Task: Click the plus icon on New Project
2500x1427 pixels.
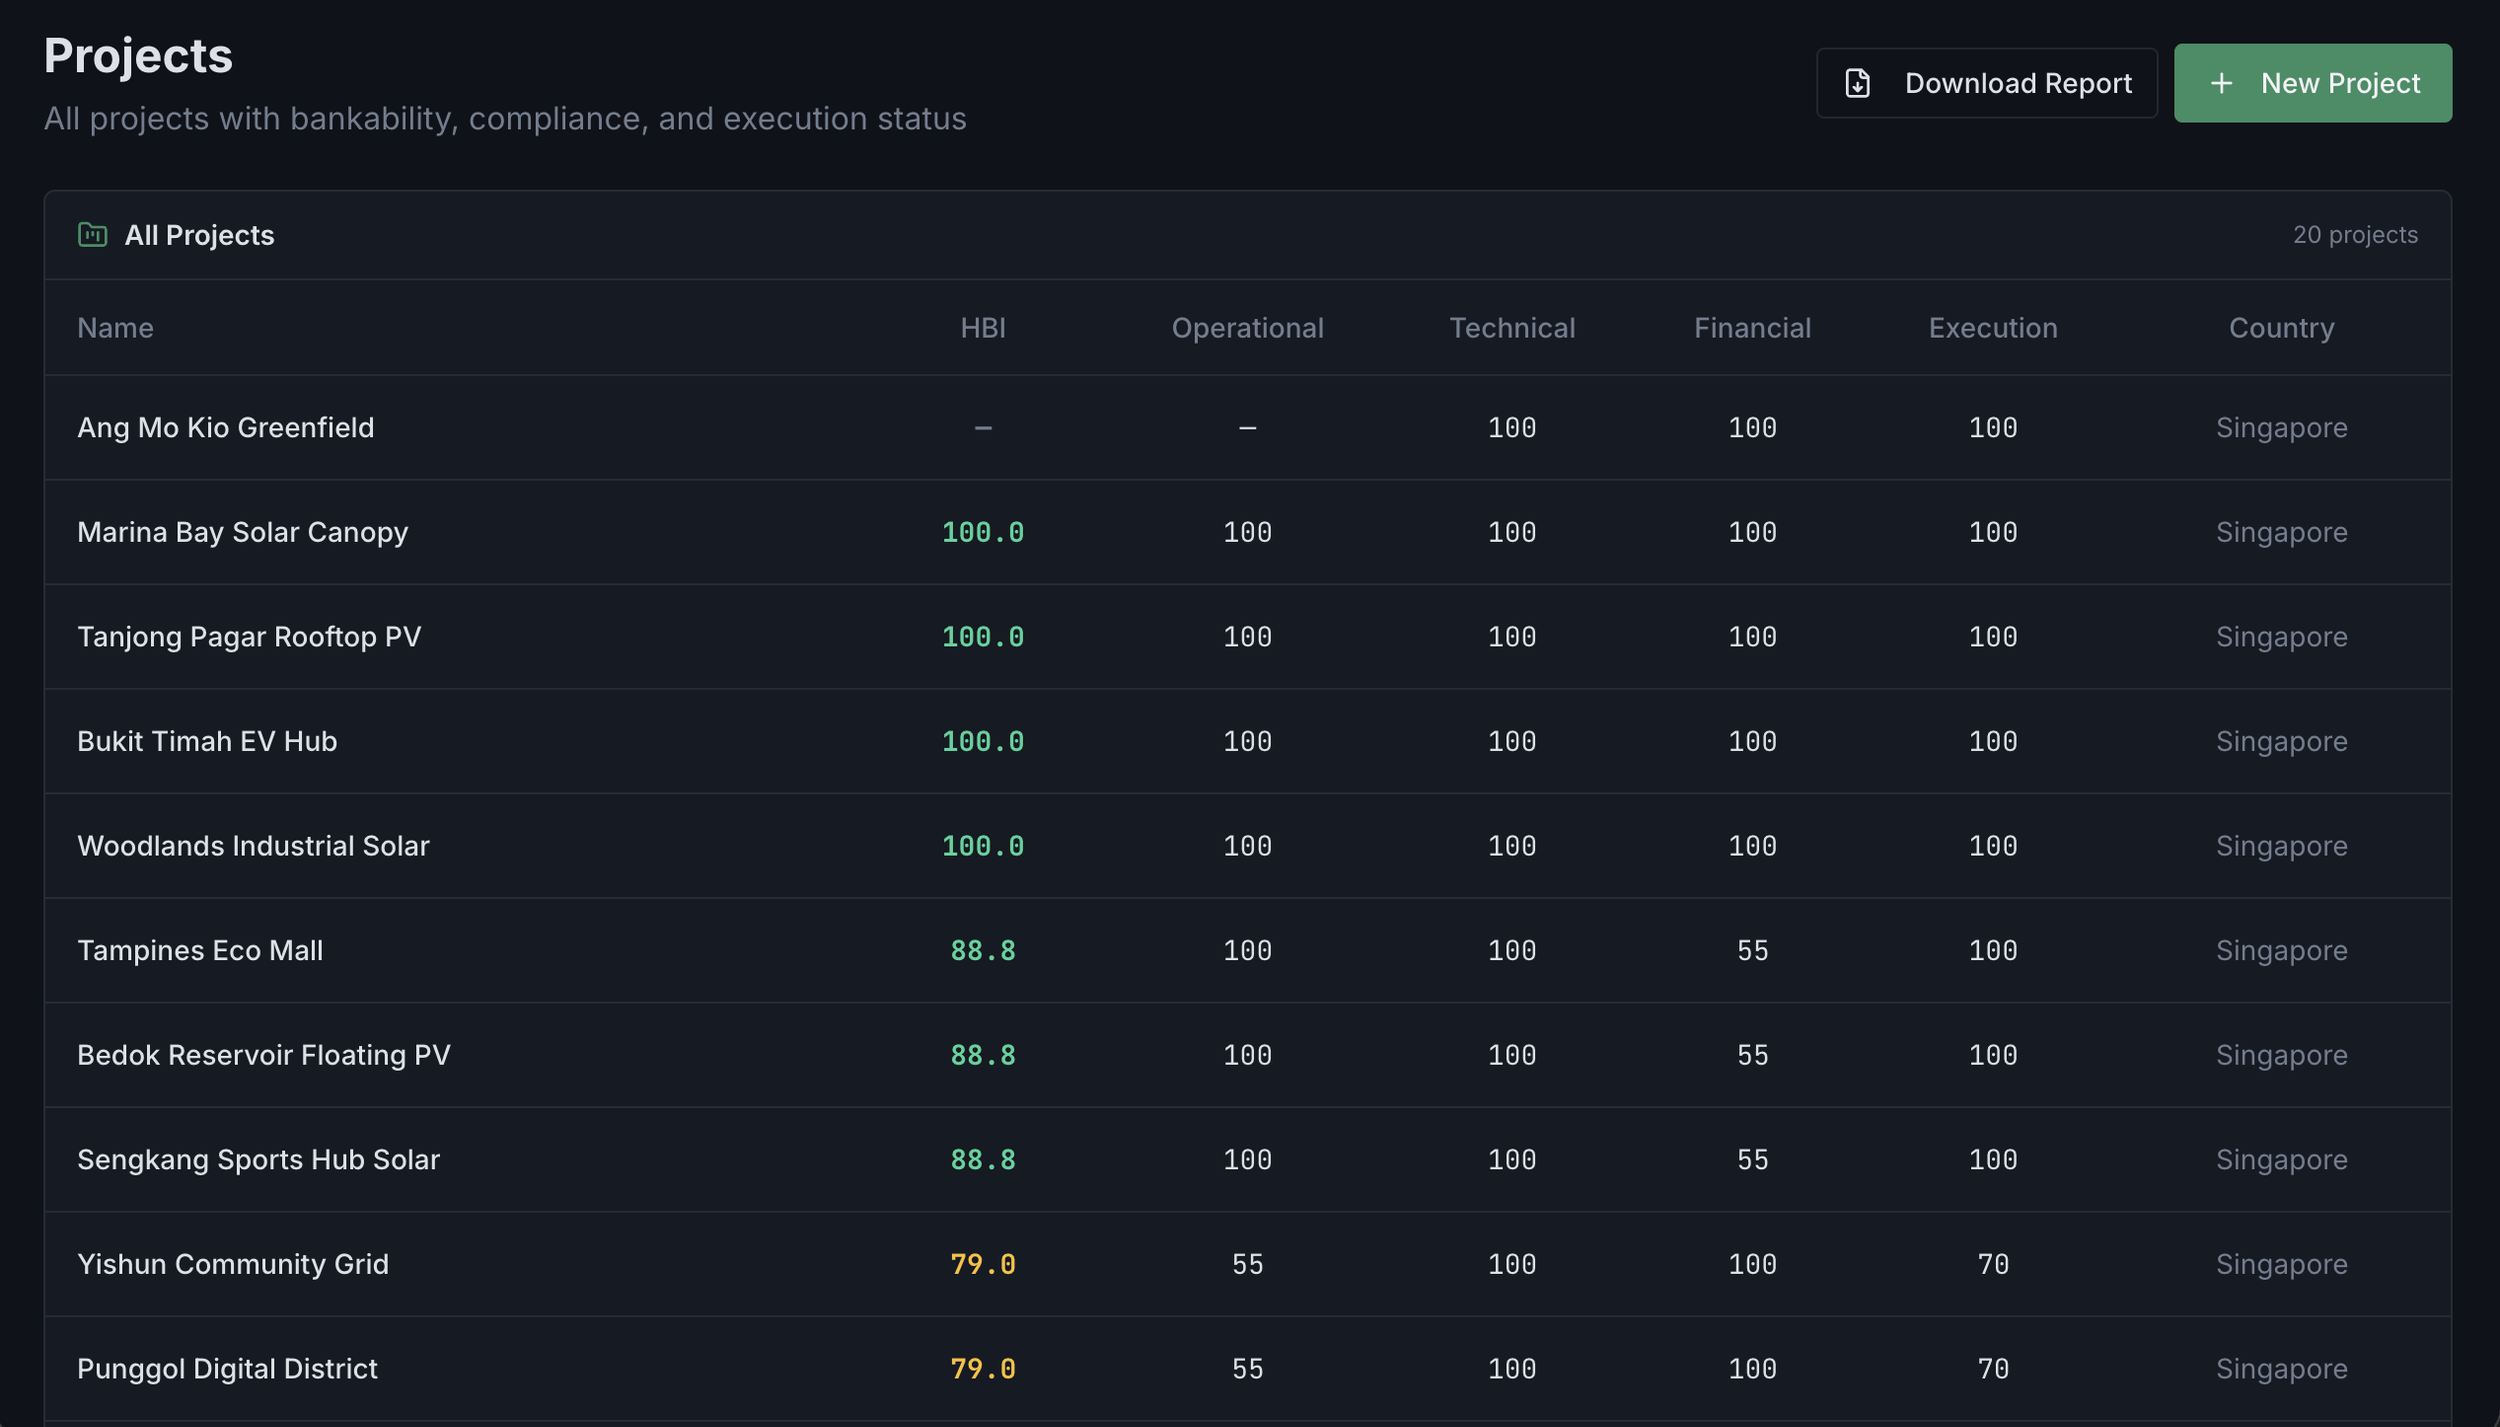Action: pyautogui.click(x=2221, y=83)
